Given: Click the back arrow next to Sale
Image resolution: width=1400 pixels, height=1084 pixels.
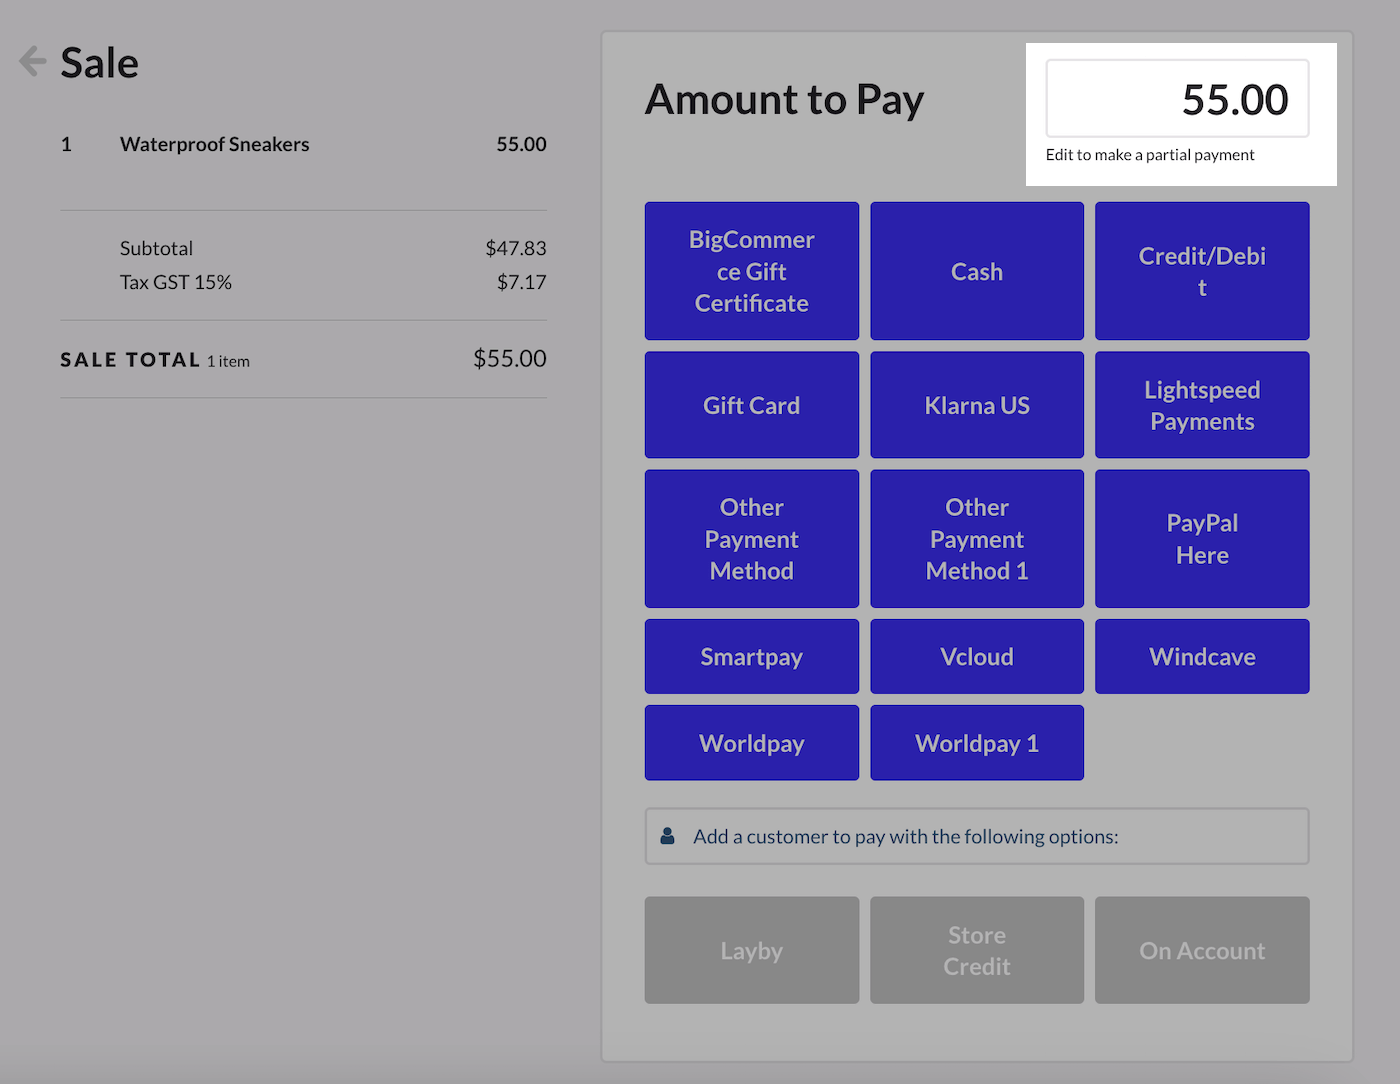Looking at the screenshot, I should [33, 62].
